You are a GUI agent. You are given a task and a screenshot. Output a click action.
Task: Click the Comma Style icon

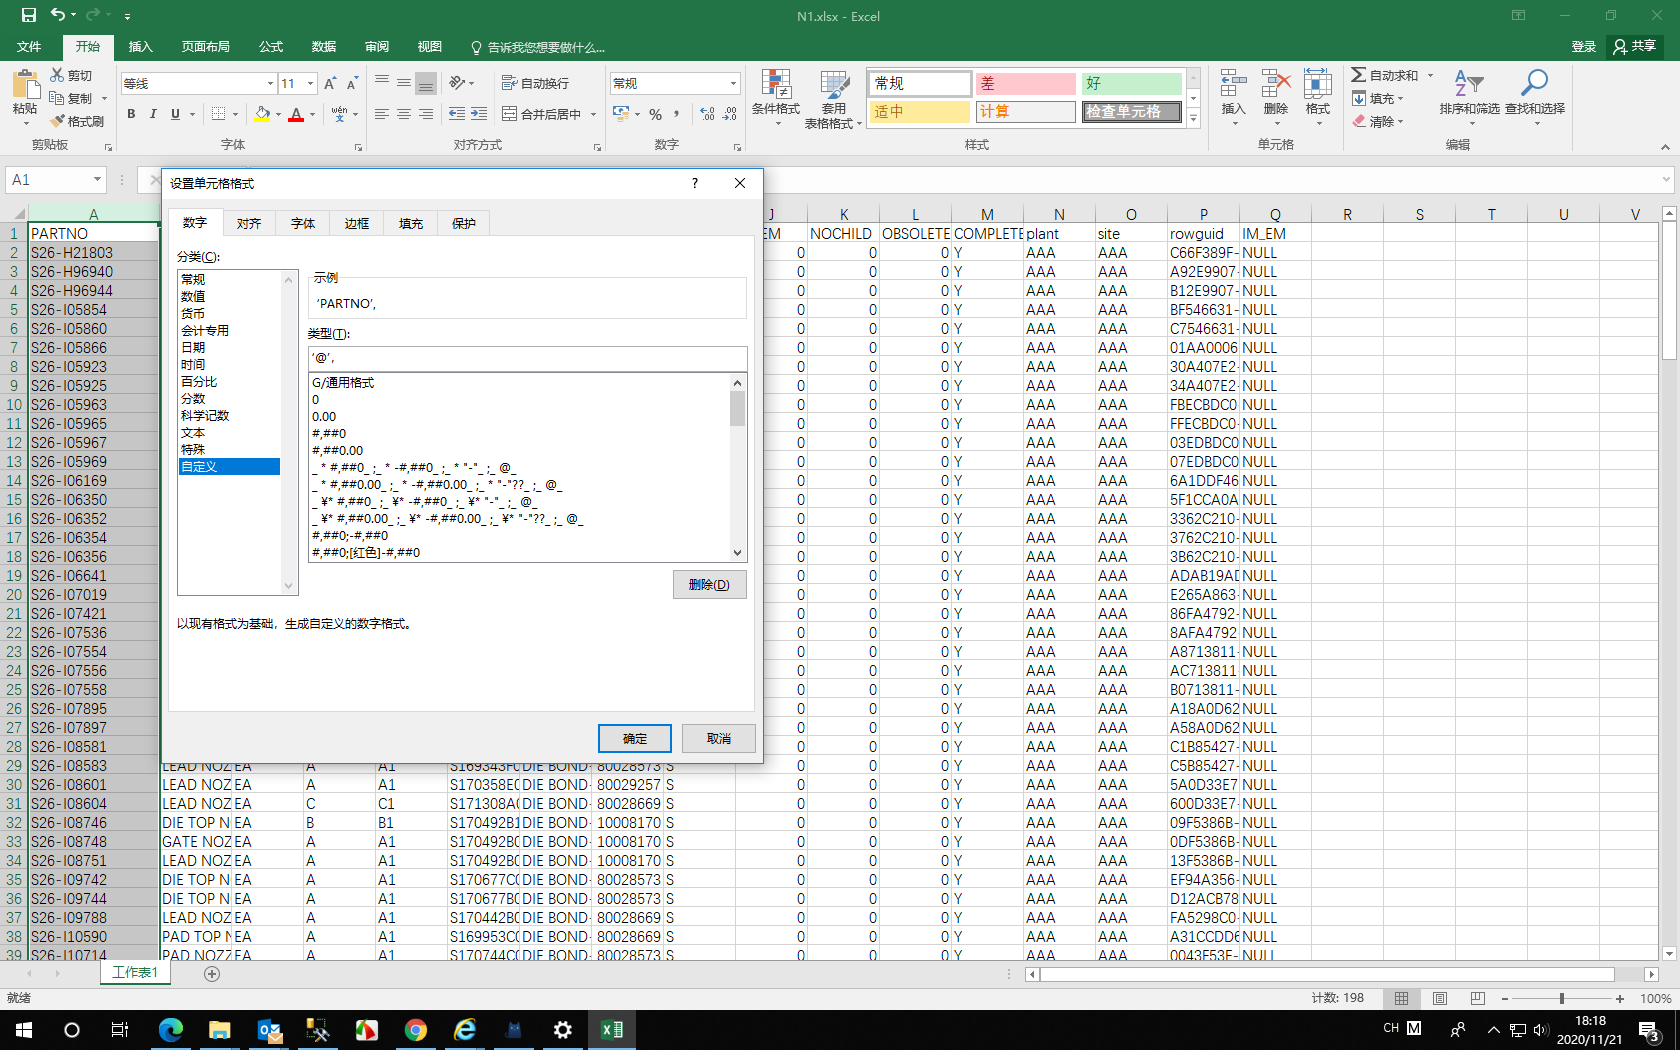click(x=677, y=114)
